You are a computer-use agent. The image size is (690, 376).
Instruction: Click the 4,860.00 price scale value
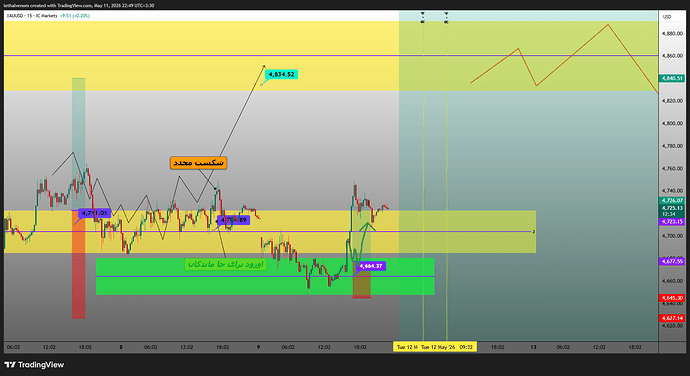point(672,56)
